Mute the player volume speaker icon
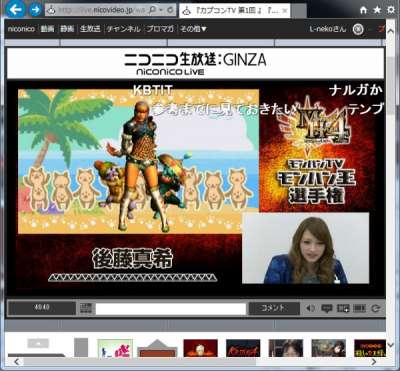Screen dimensions: 400x371 (310, 308)
